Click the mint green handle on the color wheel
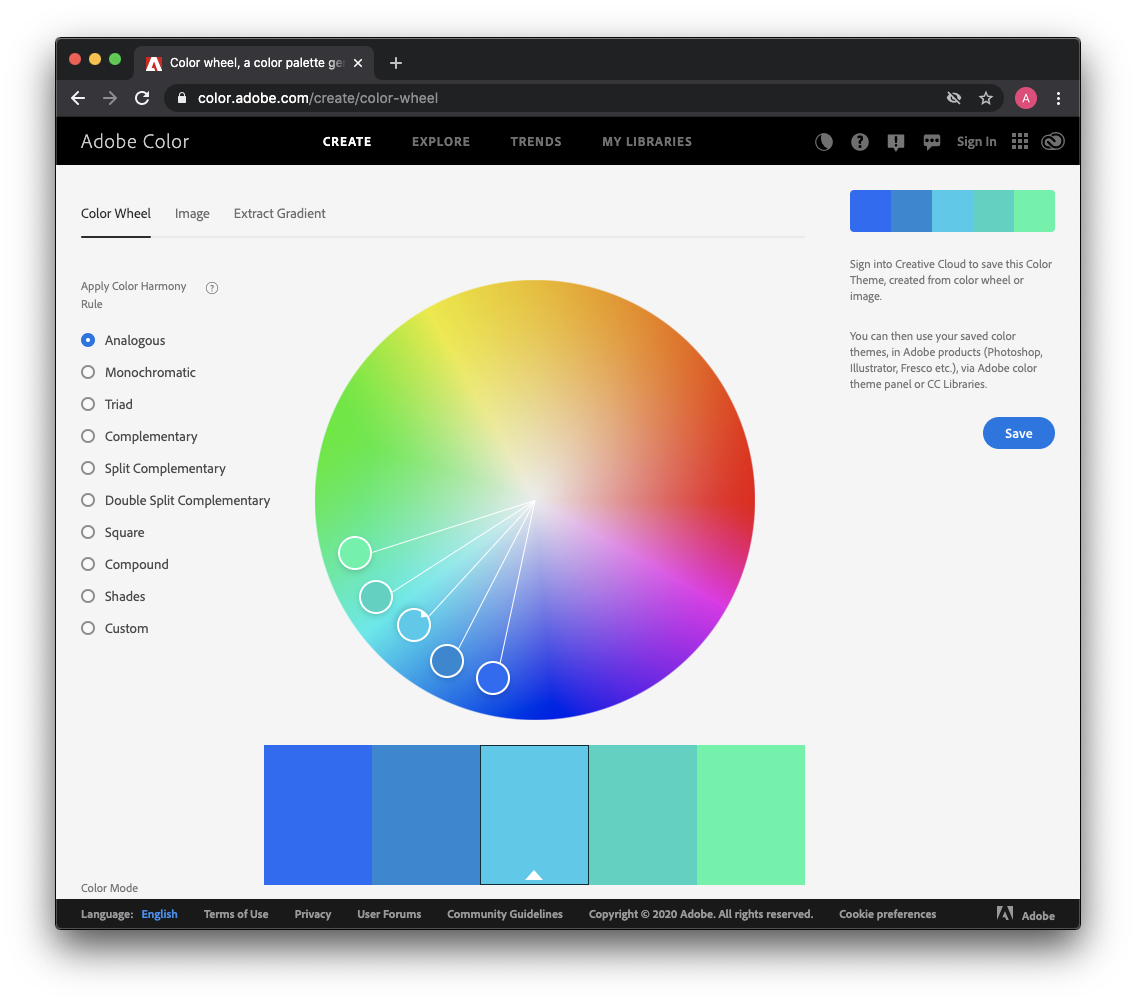The image size is (1136, 1003). point(355,553)
